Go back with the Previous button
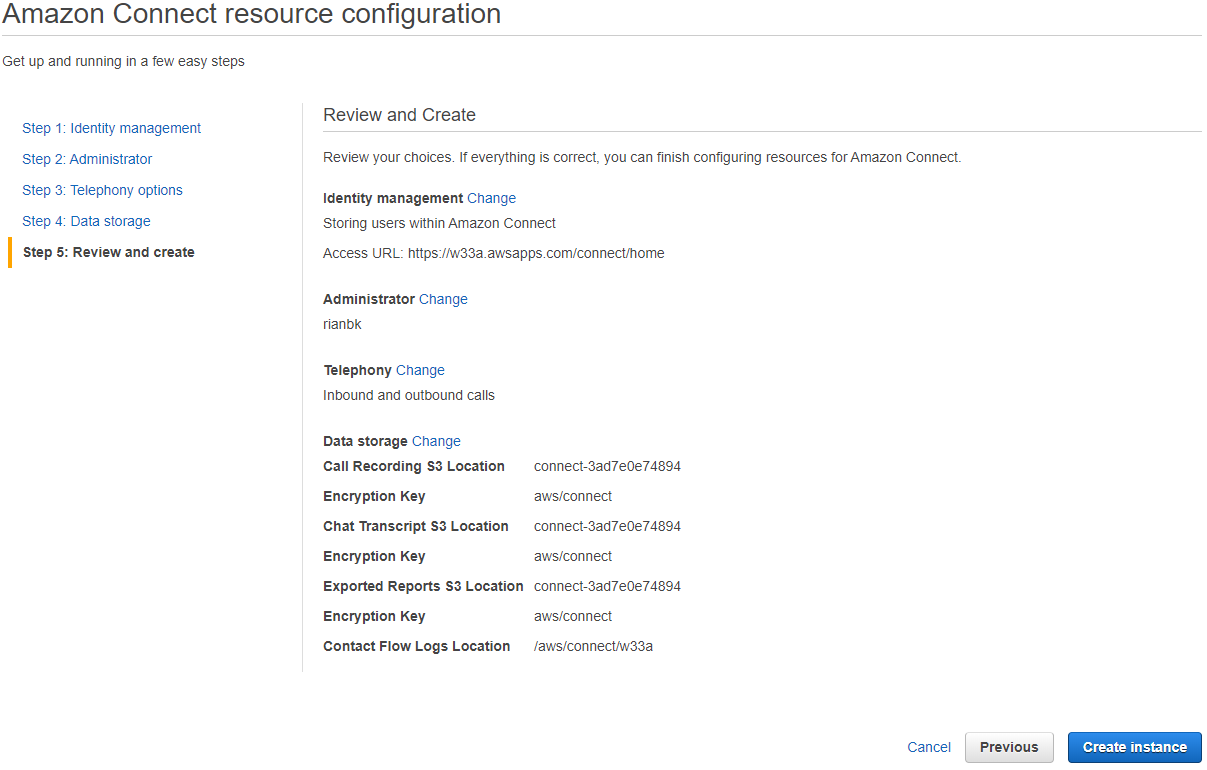 [1009, 747]
